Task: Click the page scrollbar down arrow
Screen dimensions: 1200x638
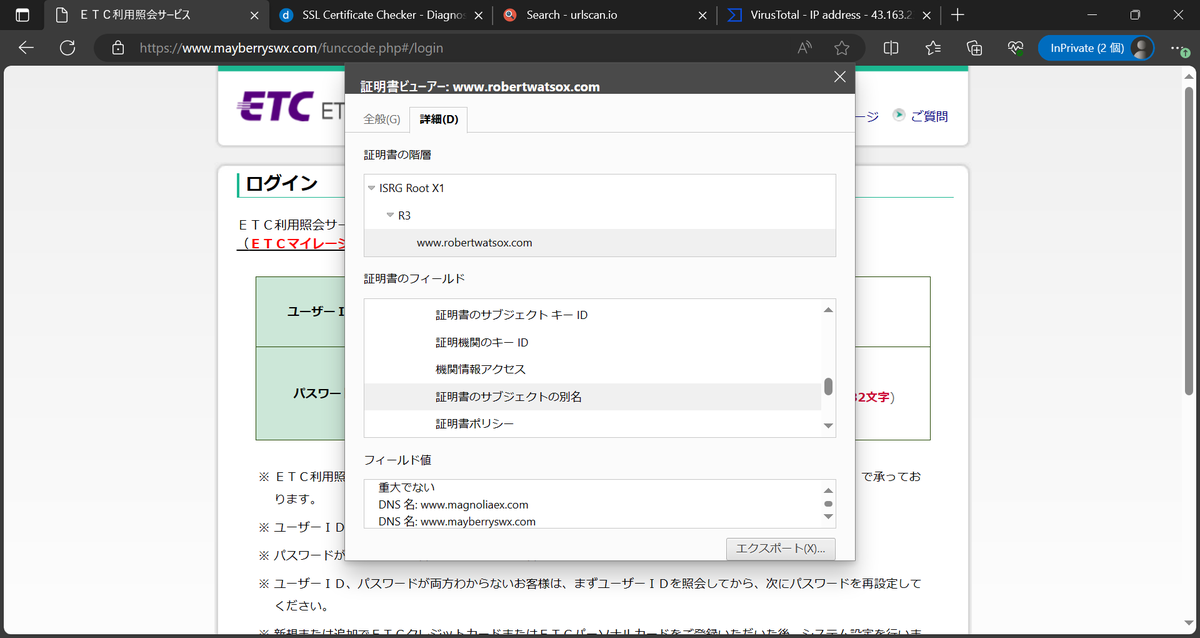Action: (1188, 624)
